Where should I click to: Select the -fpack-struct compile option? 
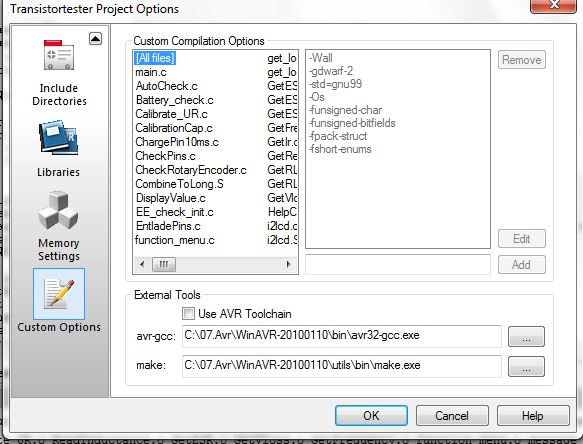coord(338,136)
